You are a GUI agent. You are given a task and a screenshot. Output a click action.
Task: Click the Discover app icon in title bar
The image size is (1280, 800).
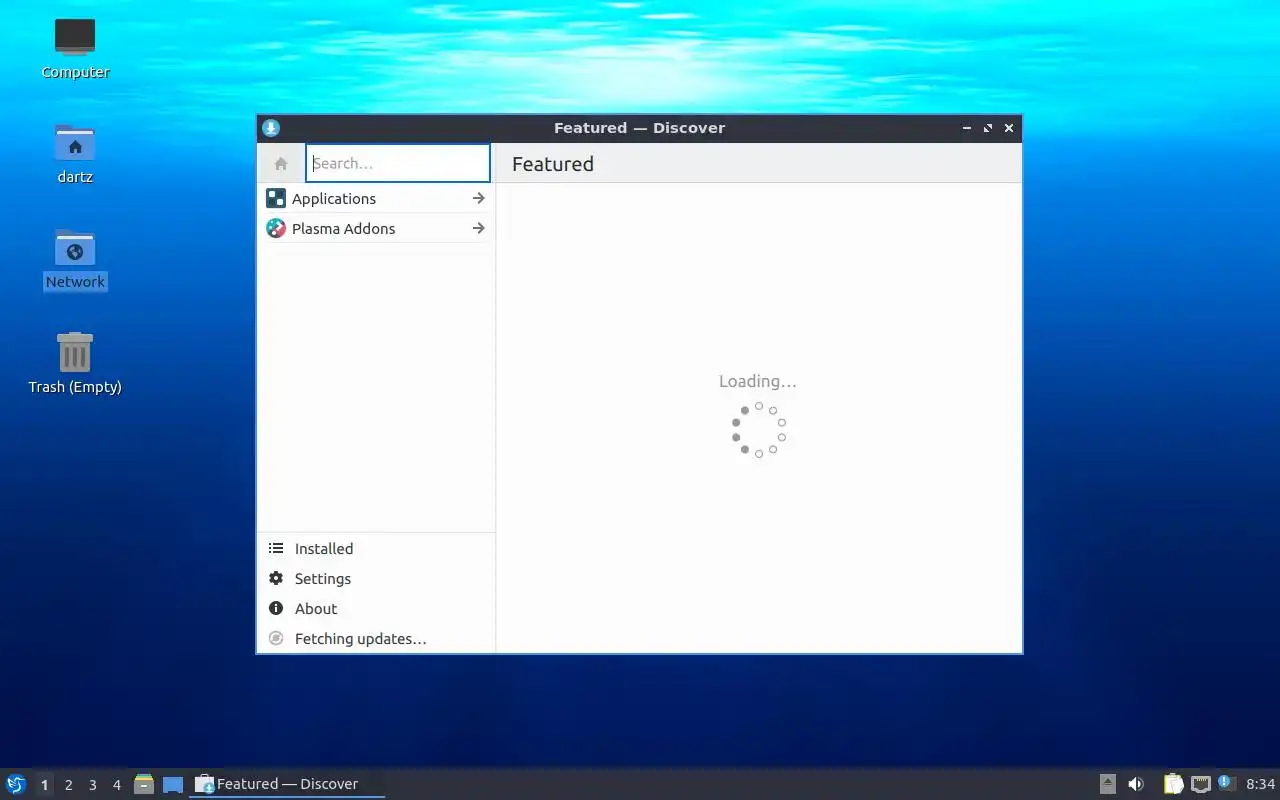[x=271, y=128]
